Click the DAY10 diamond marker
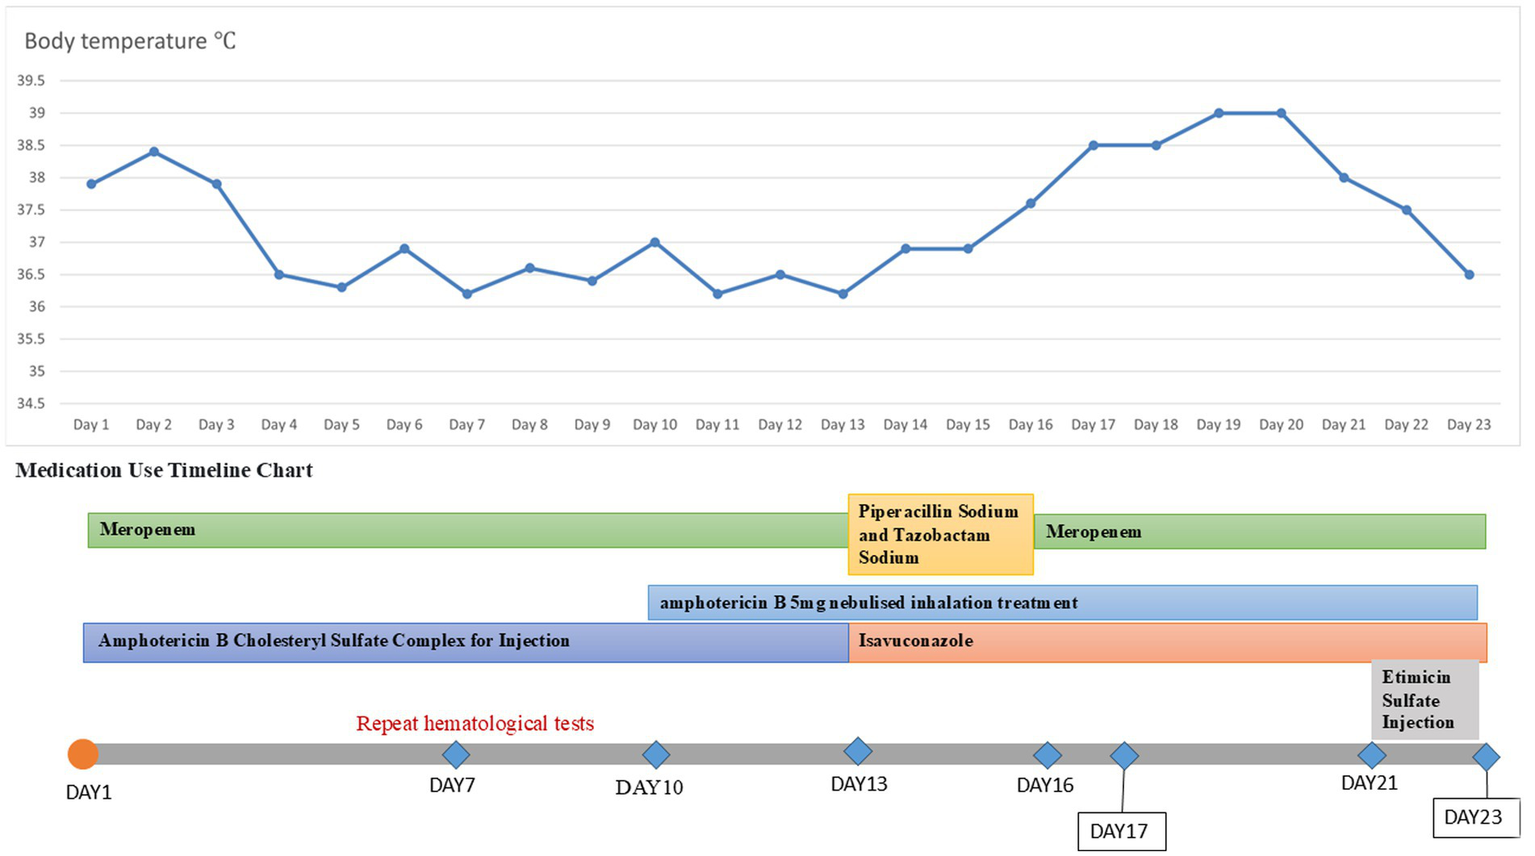Screen dimensions: 1535x856 pos(656,755)
